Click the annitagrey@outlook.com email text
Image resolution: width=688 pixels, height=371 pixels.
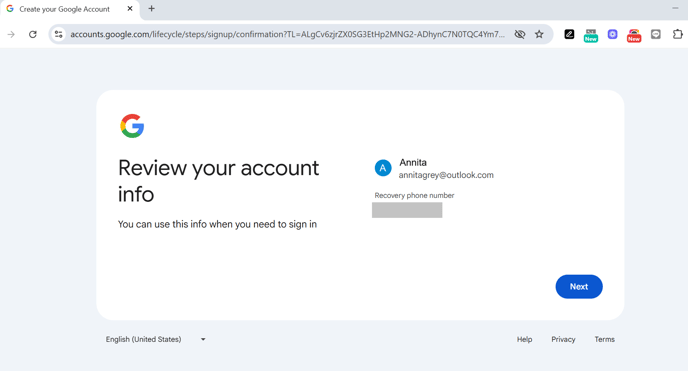[446, 175]
